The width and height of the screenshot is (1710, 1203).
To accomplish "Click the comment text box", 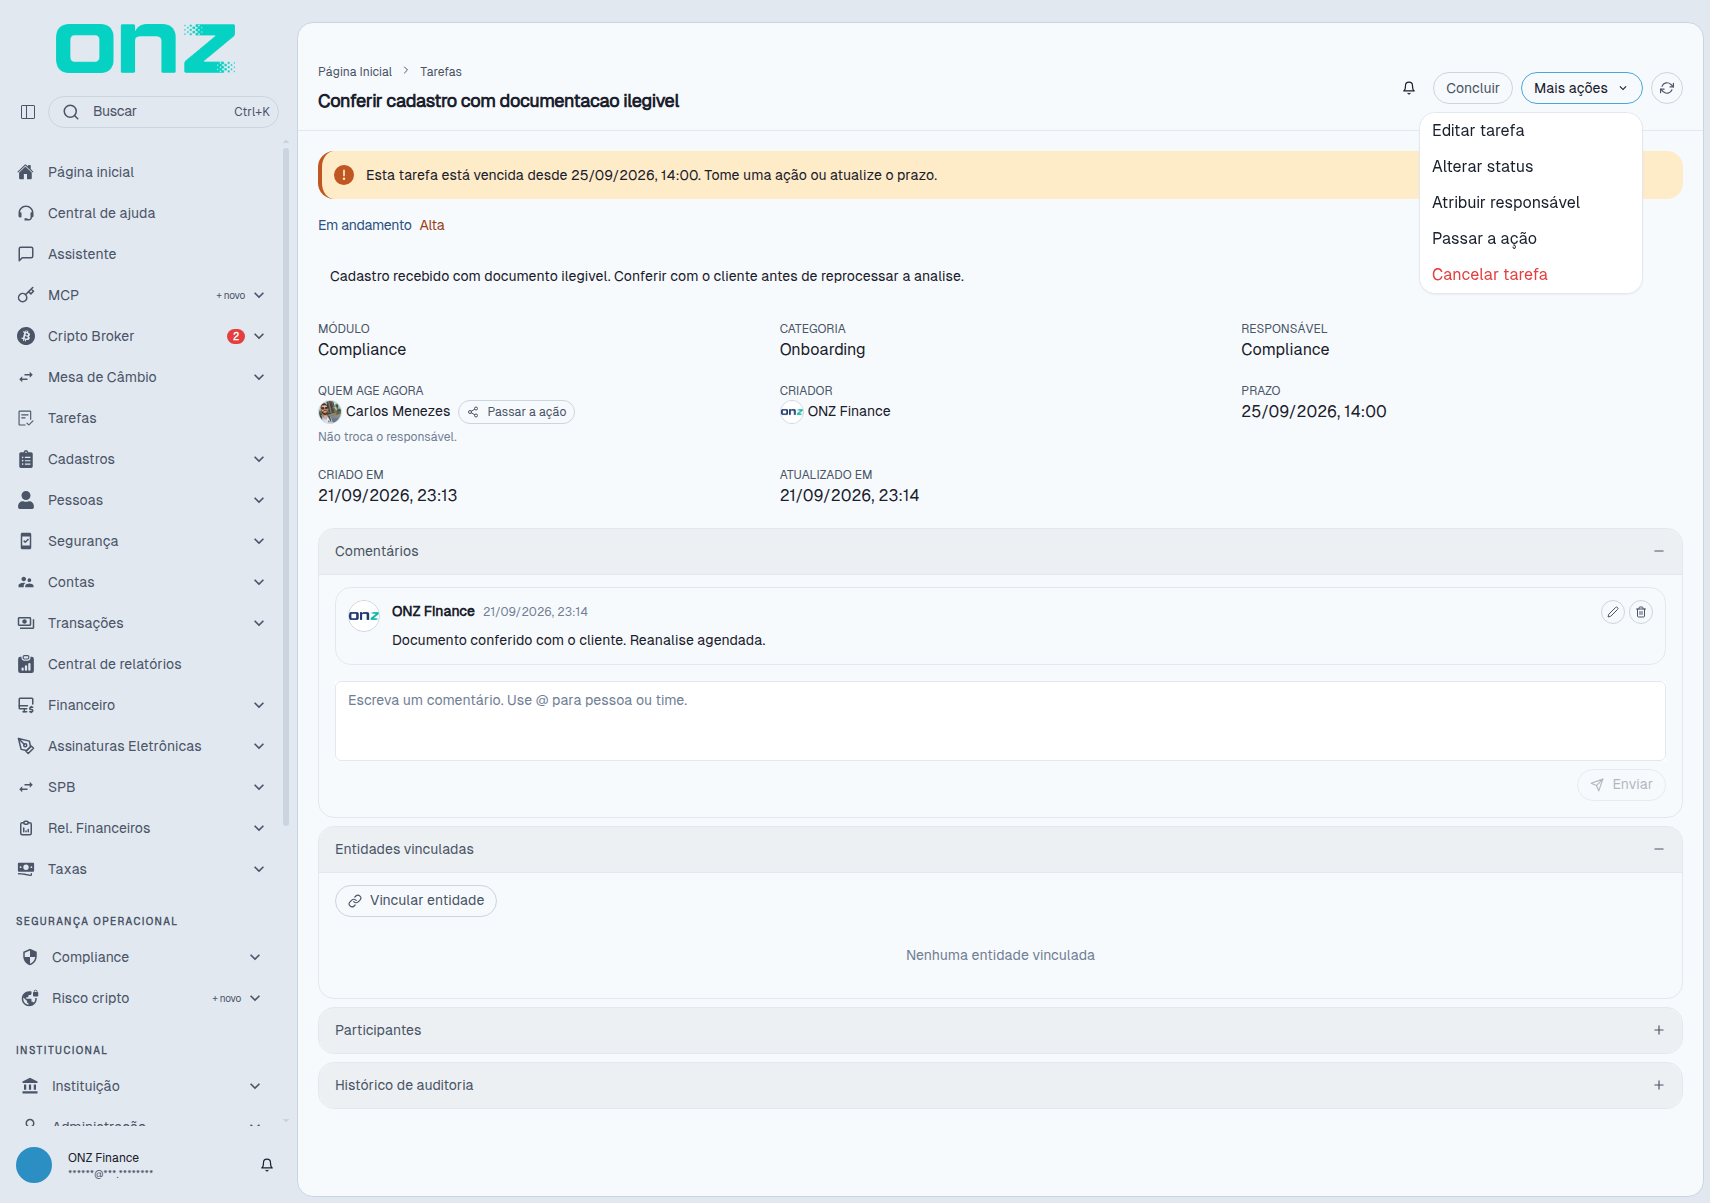I will pyautogui.click(x=1000, y=721).
